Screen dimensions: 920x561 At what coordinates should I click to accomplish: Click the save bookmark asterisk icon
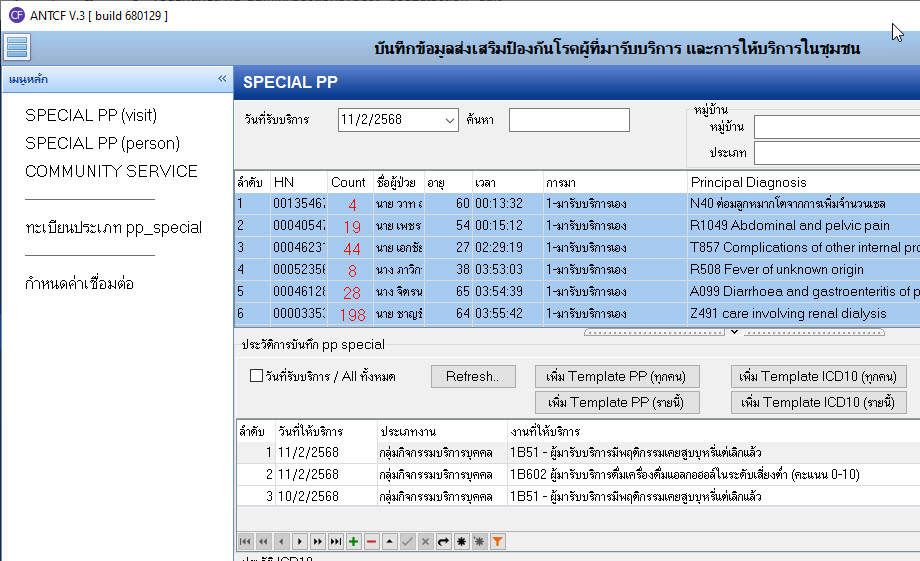[461, 541]
